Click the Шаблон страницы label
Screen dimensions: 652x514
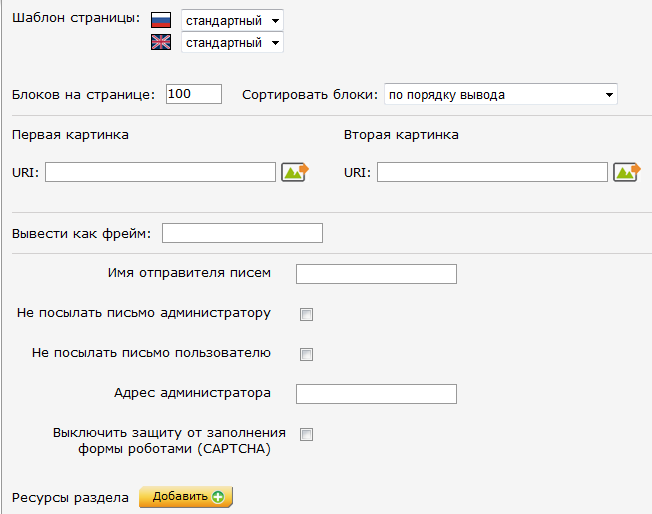click(76, 18)
